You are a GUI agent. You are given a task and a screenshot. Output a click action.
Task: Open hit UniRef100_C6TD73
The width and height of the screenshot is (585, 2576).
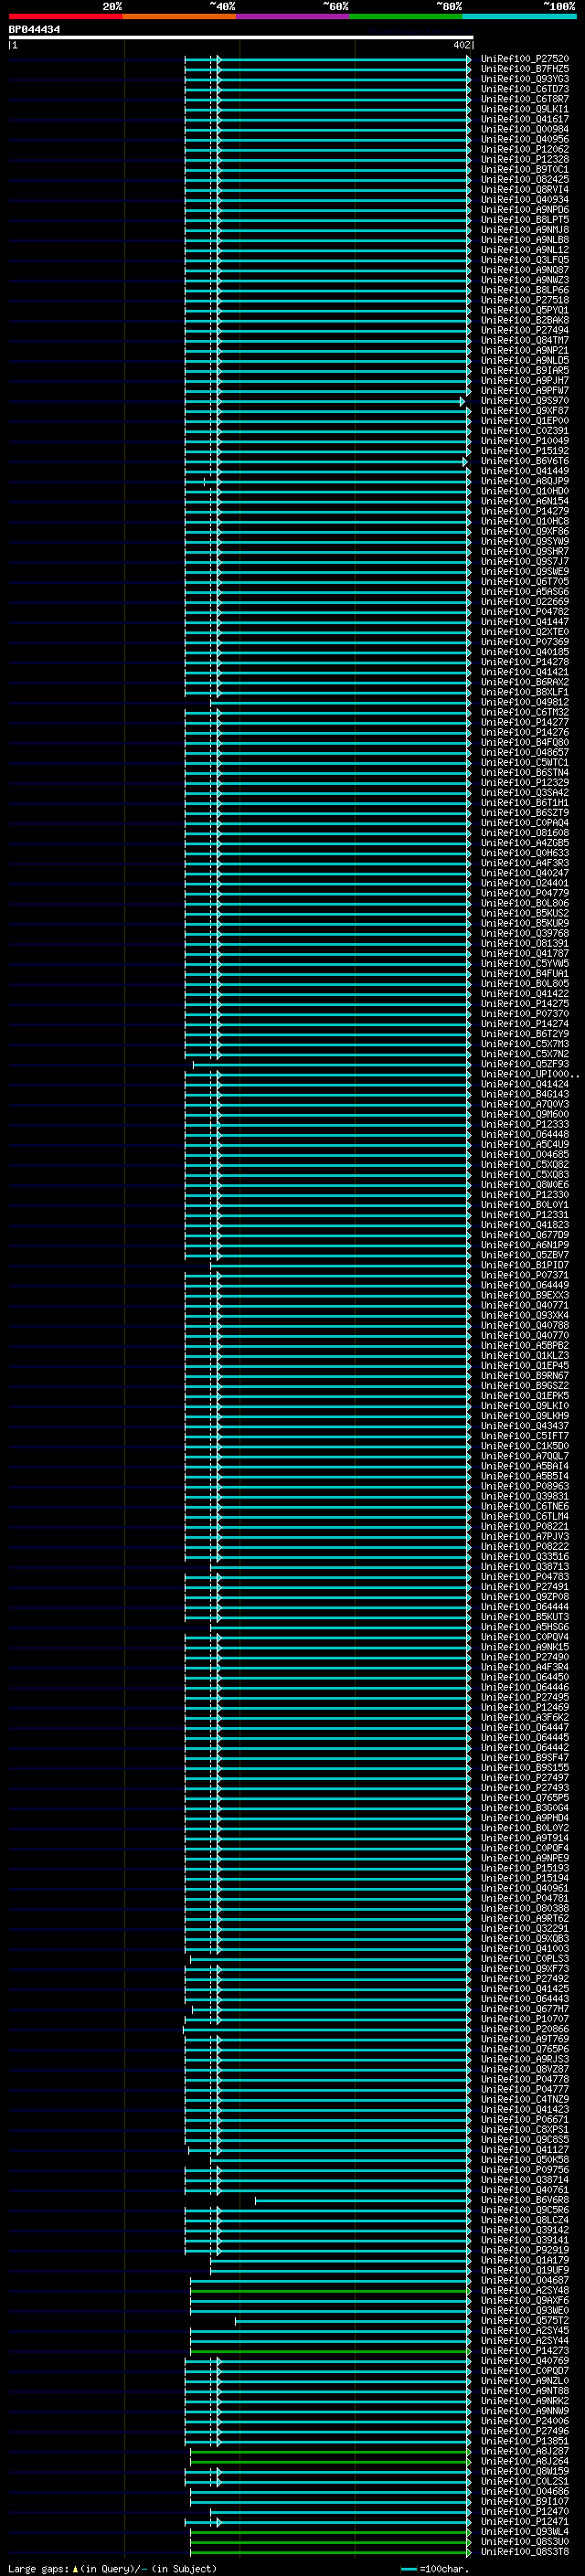(525, 90)
